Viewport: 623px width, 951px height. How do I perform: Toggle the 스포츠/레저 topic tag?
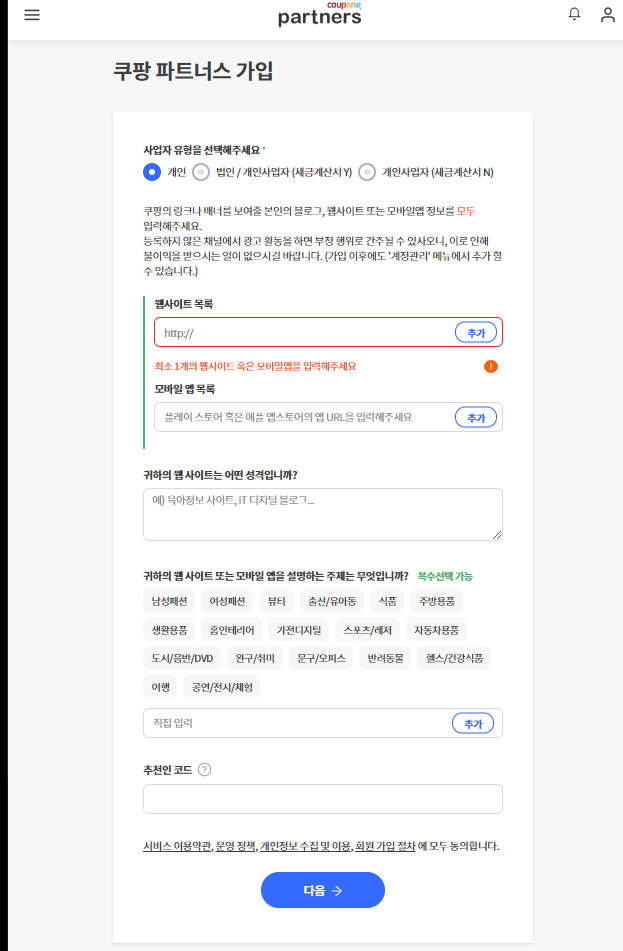368,630
